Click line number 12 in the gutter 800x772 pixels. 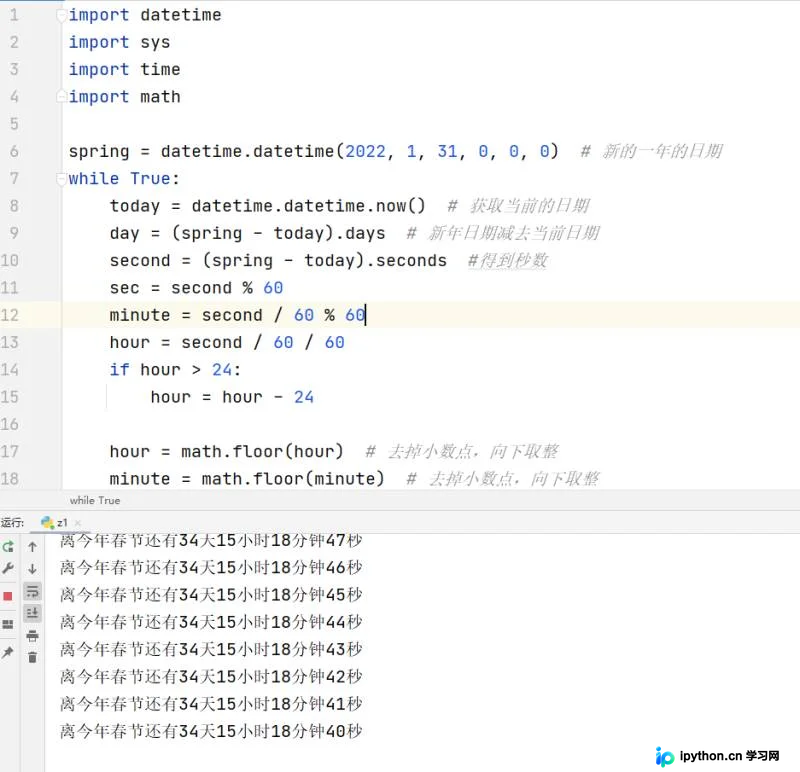coord(10,315)
